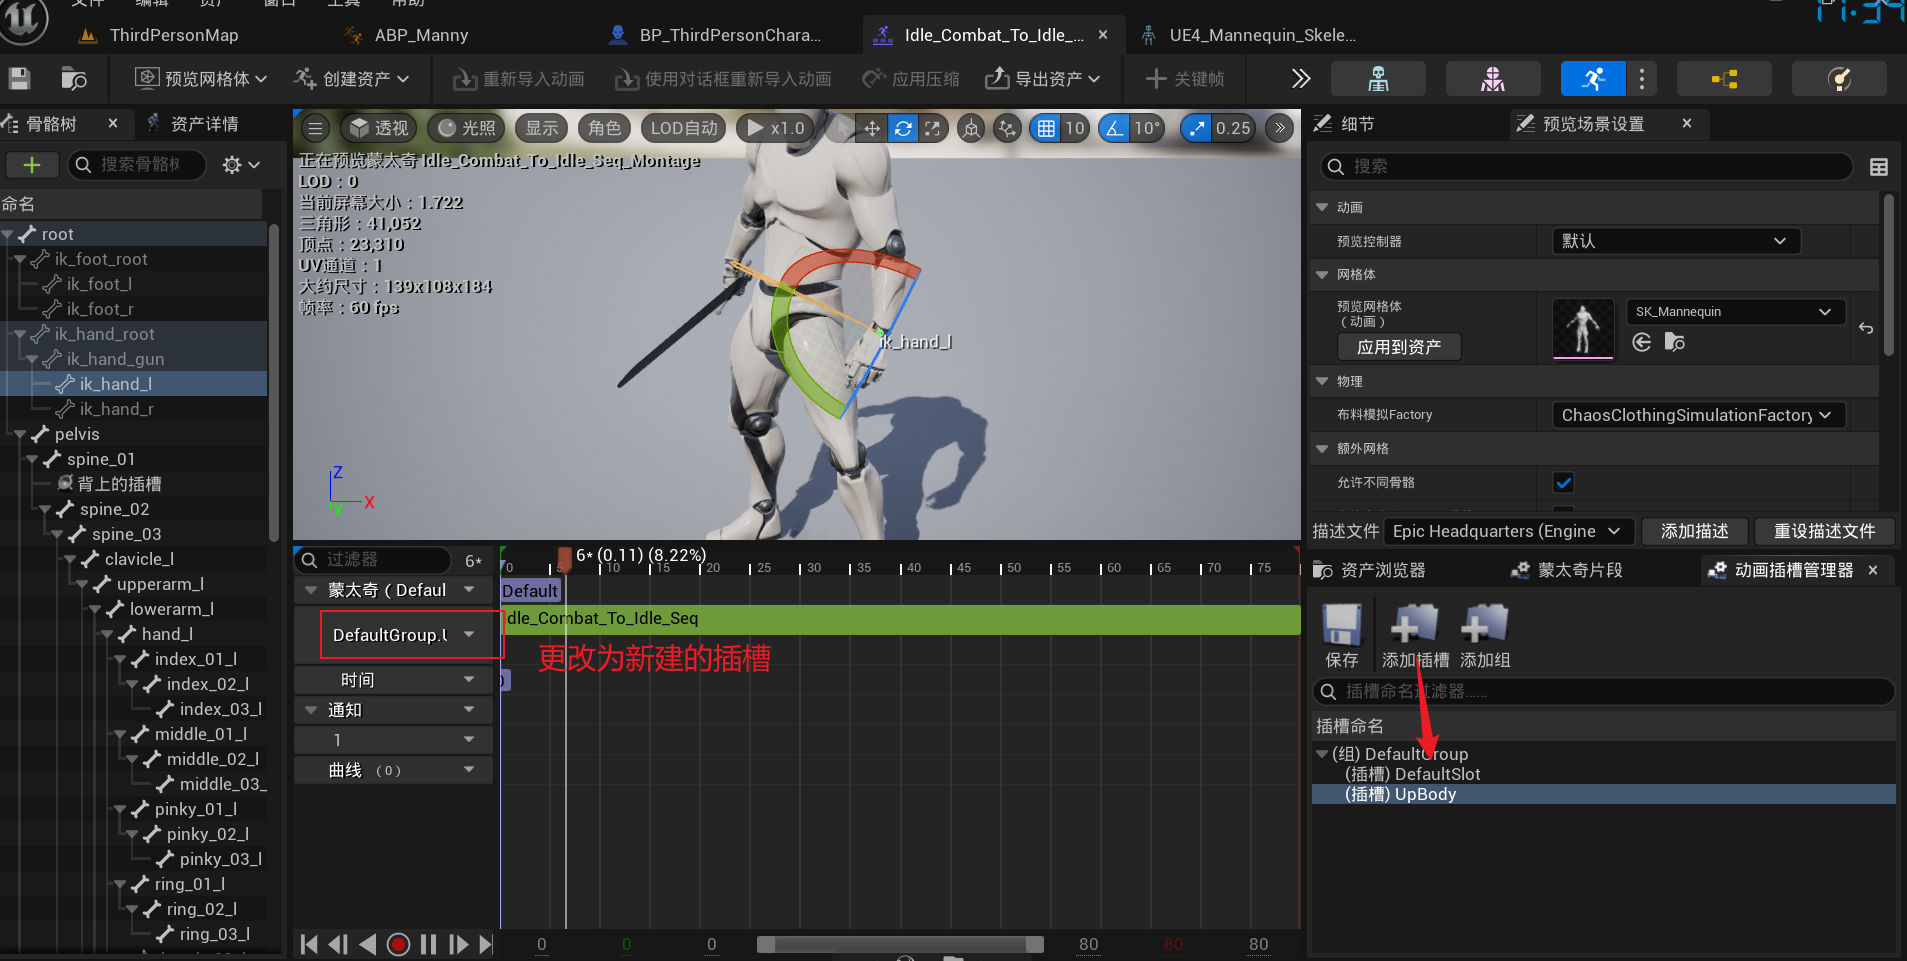The height and width of the screenshot is (961, 1907).
Task: Open Skeletal Mesh editor mode icon
Action: pos(1492,79)
